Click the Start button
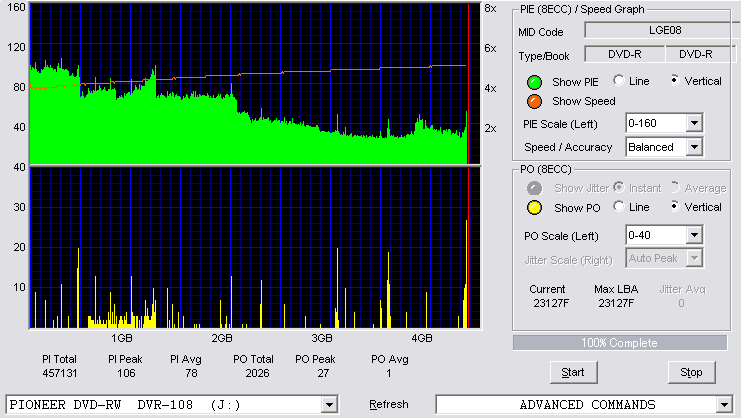The image size is (741, 418). (573, 372)
